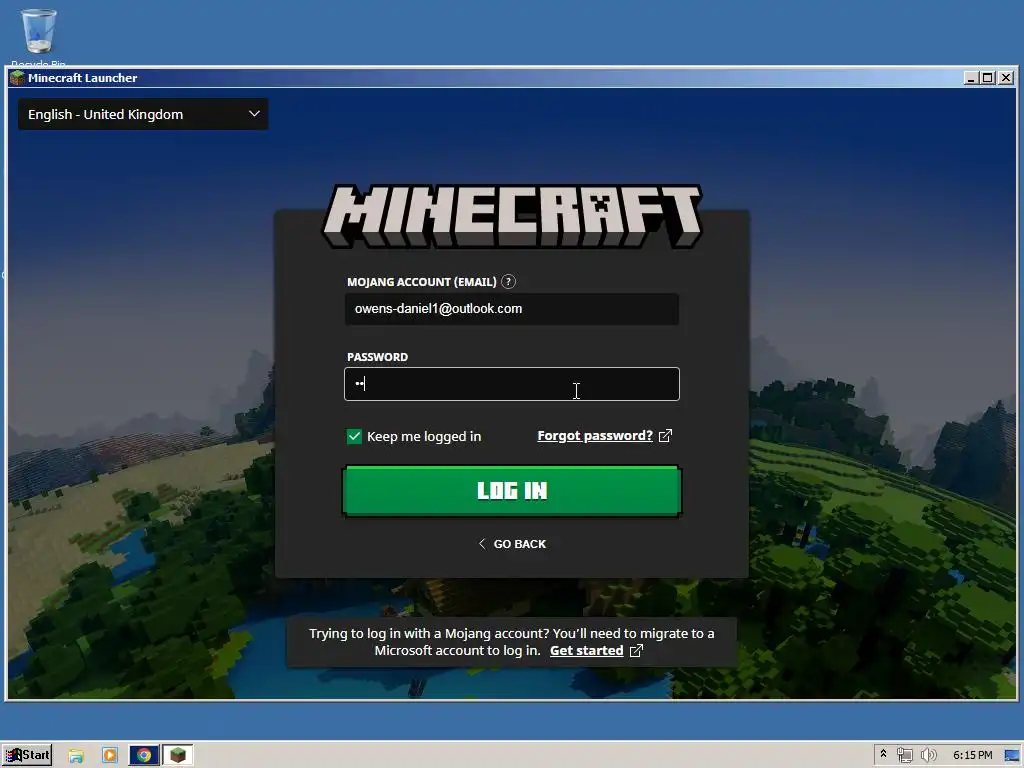Click the external-link icon beside Get started
The height and width of the screenshot is (768, 1024).
[636, 650]
